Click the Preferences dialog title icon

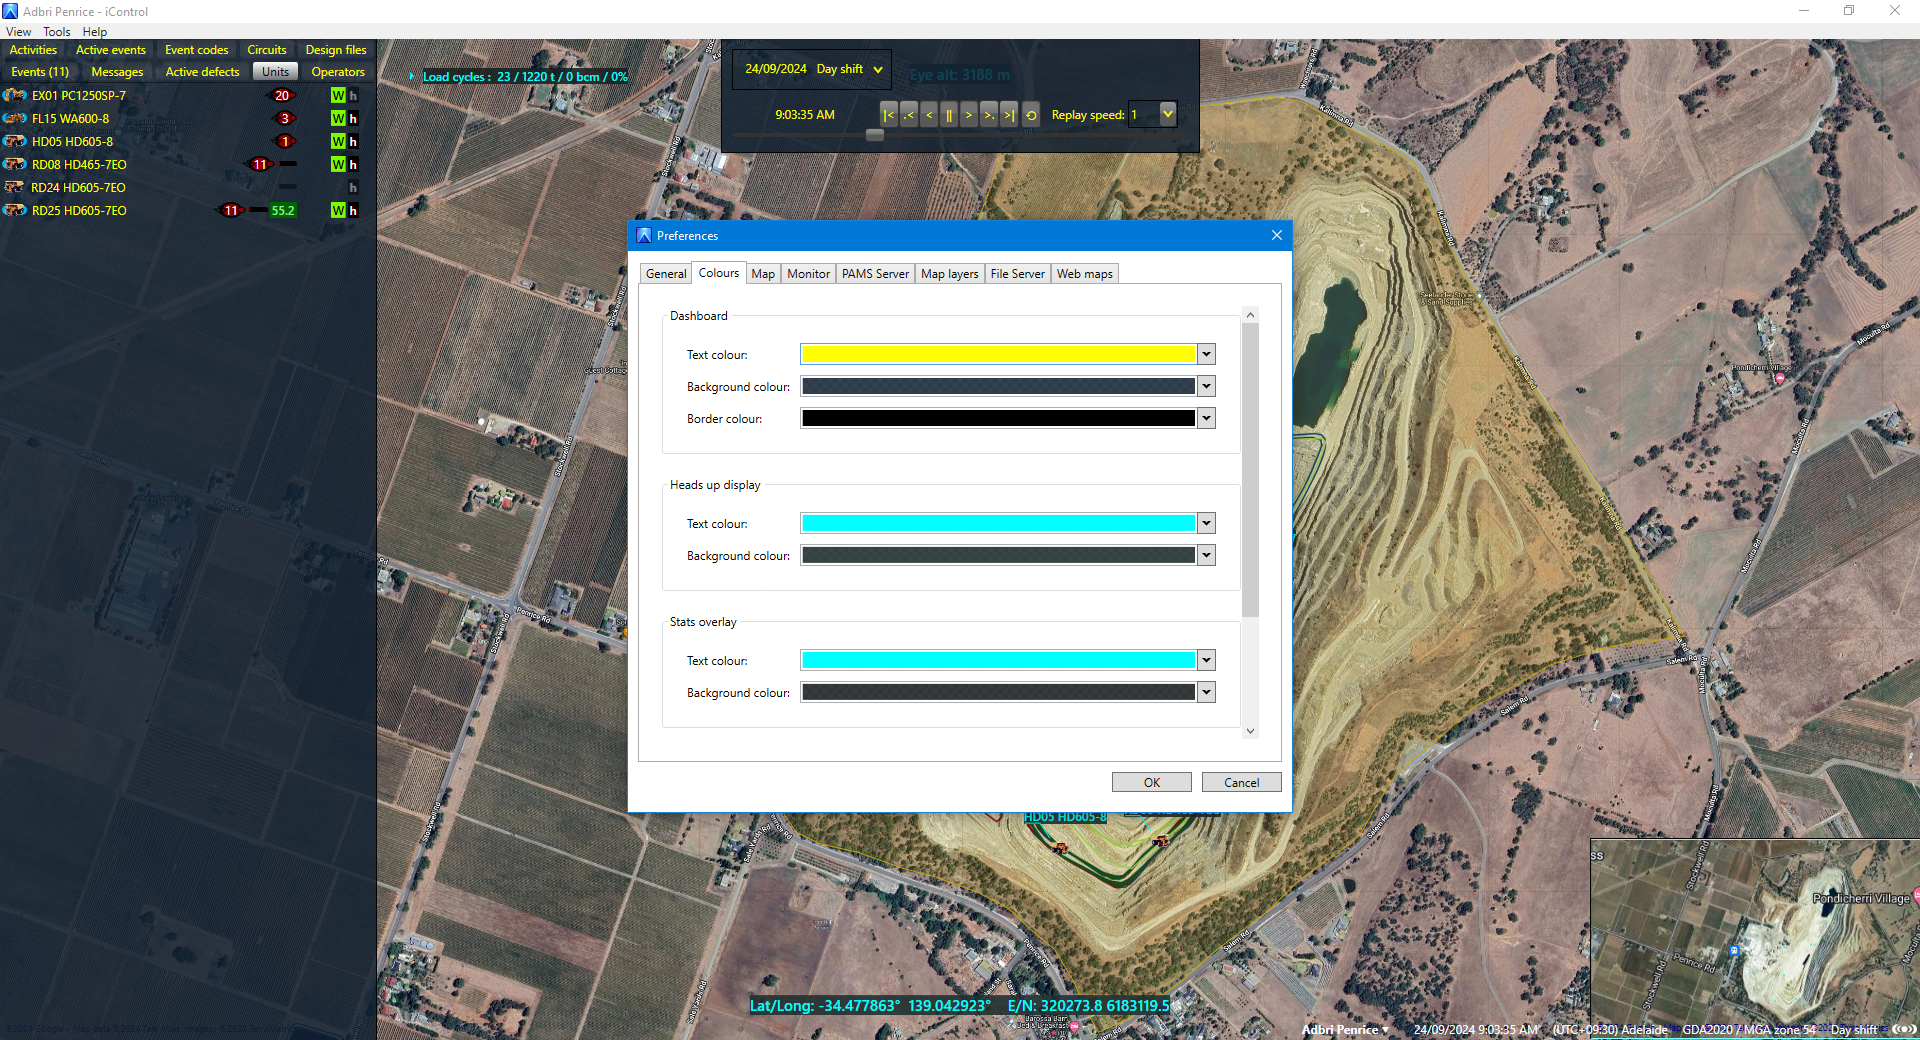(644, 235)
